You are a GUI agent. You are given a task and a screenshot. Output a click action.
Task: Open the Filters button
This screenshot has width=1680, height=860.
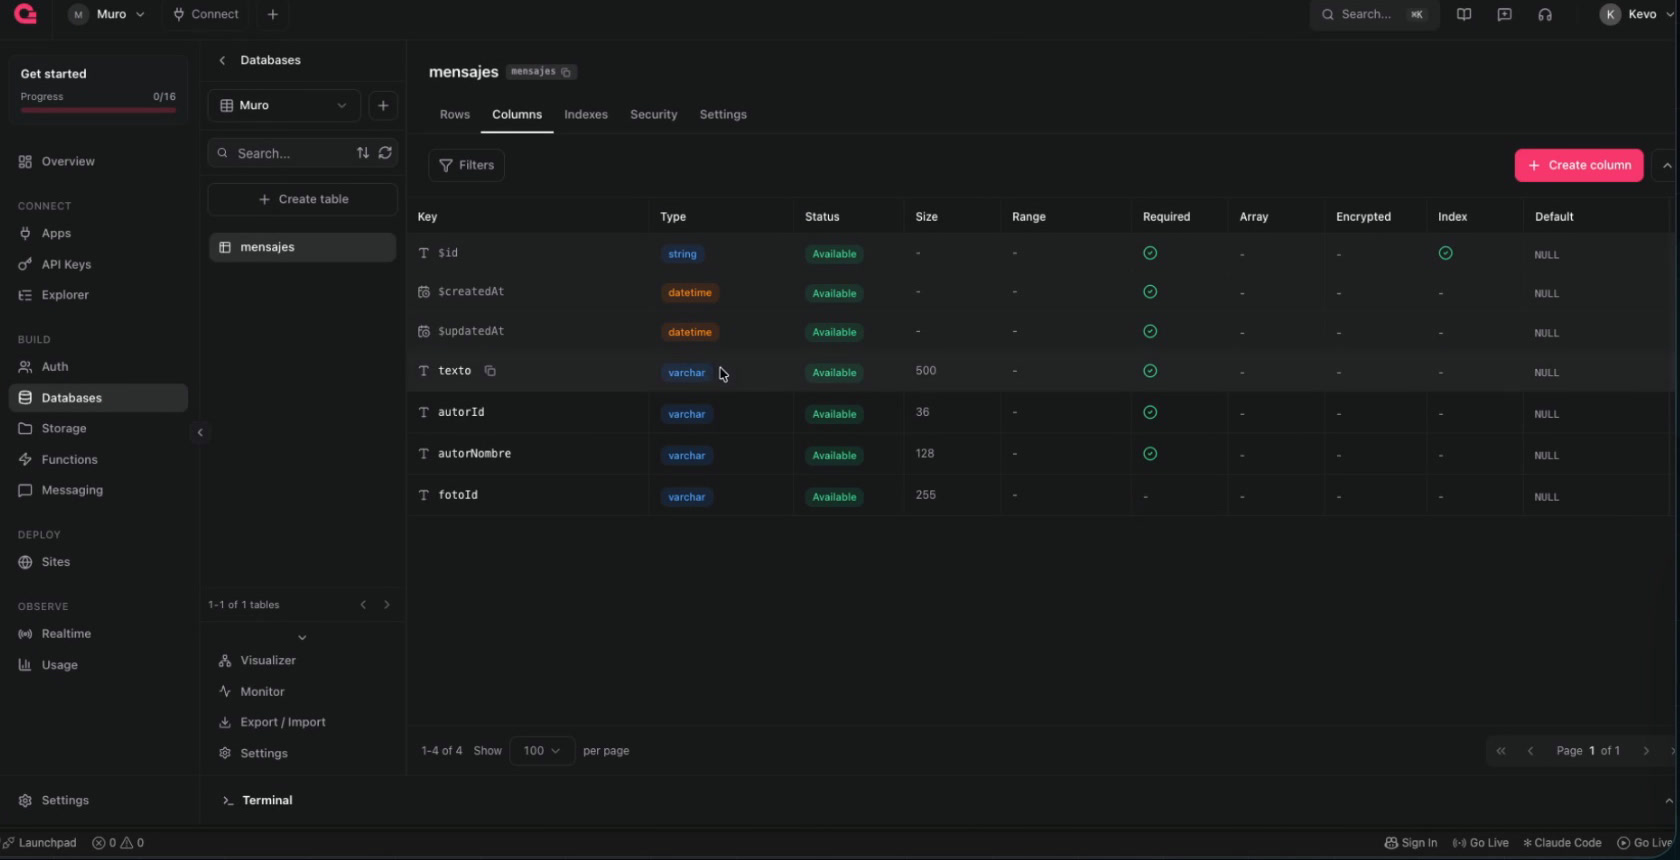[x=466, y=165]
